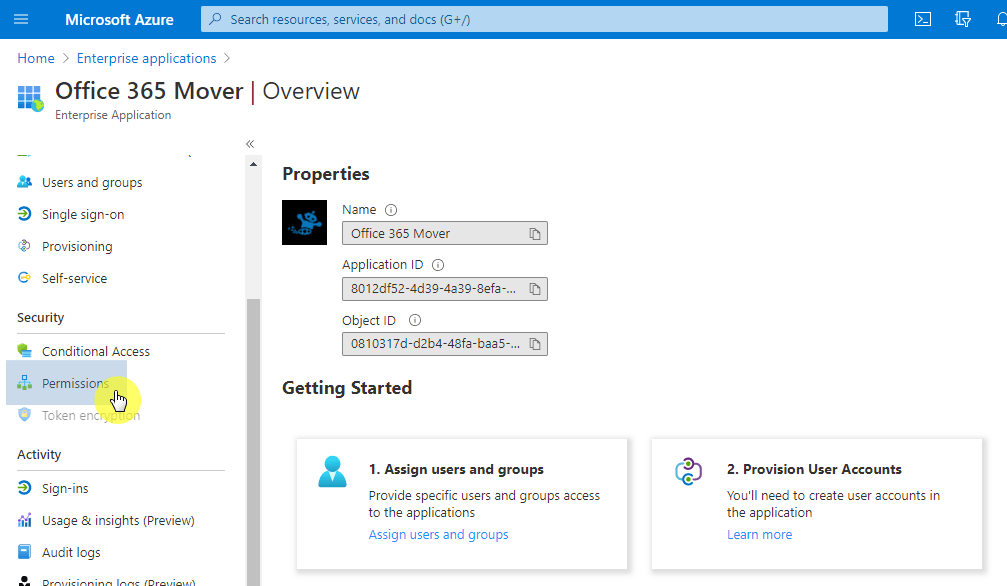Click the 1. Assign users and groups heading

click(x=456, y=470)
